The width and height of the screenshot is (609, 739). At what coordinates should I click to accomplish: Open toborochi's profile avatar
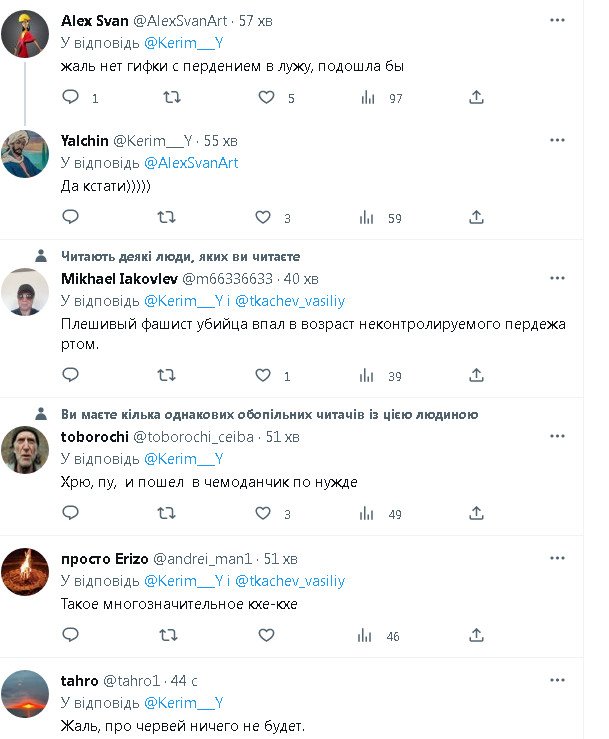[25, 449]
